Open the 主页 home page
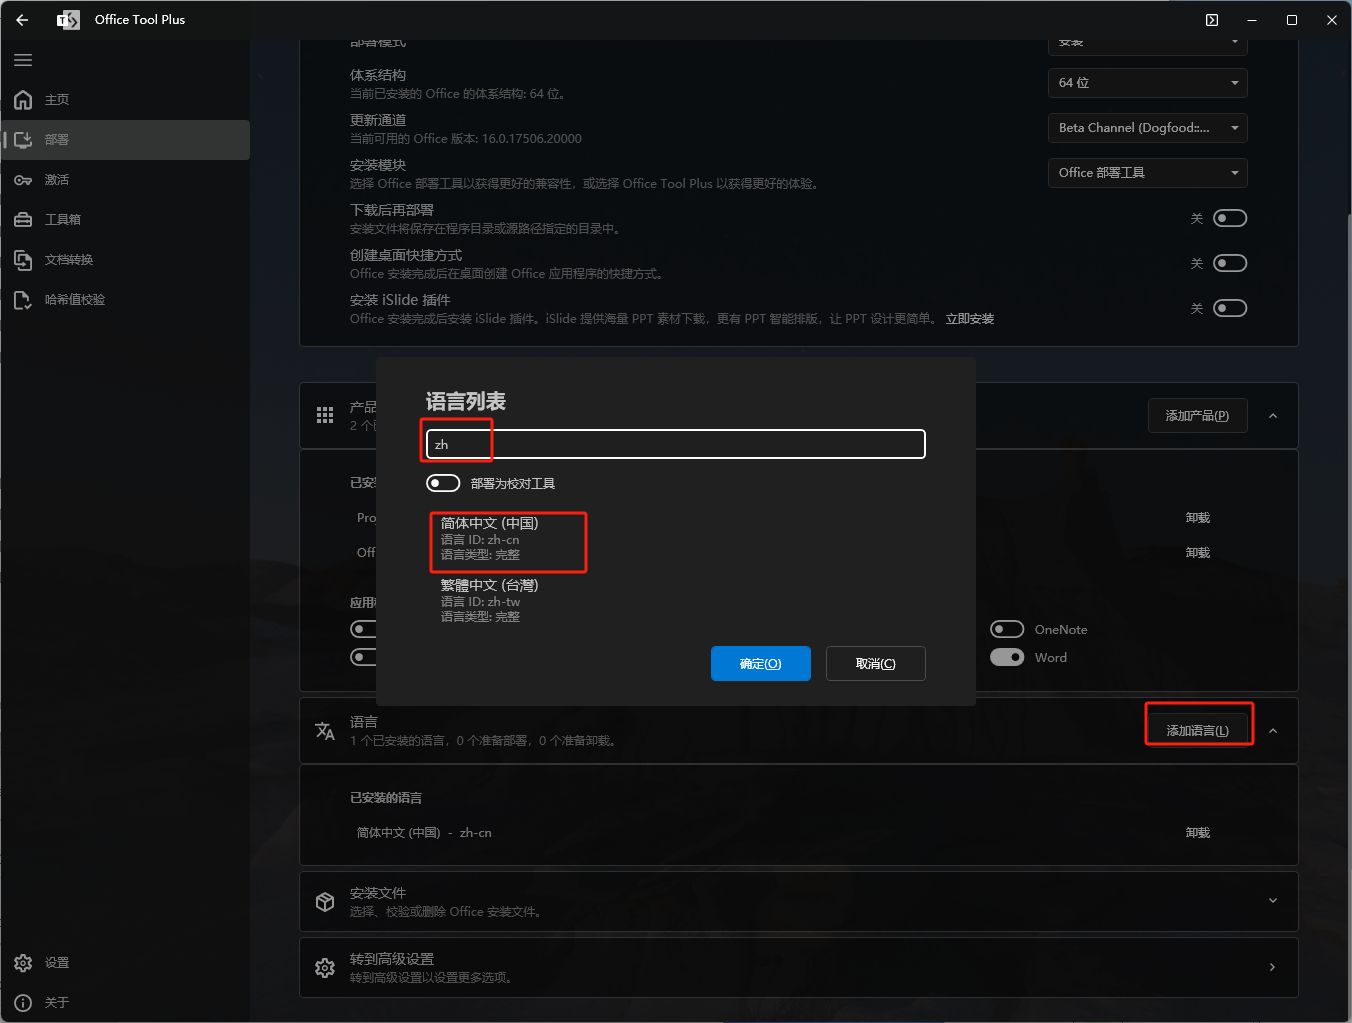This screenshot has height=1023, width=1352. [56, 100]
